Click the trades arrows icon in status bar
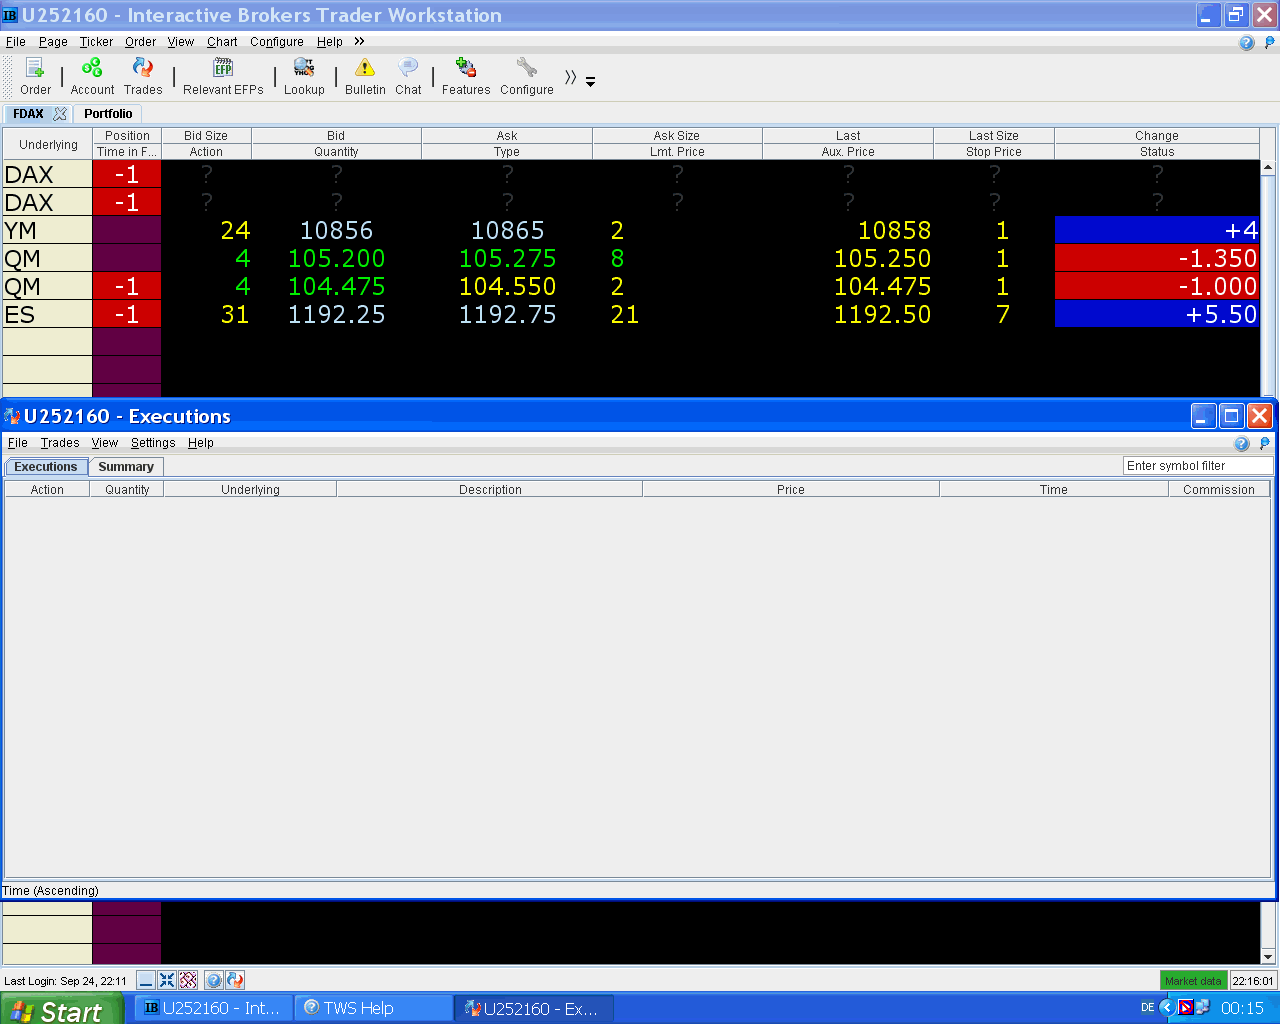The height and width of the screenshot is (1024, 1280). [x=235, y=980]
